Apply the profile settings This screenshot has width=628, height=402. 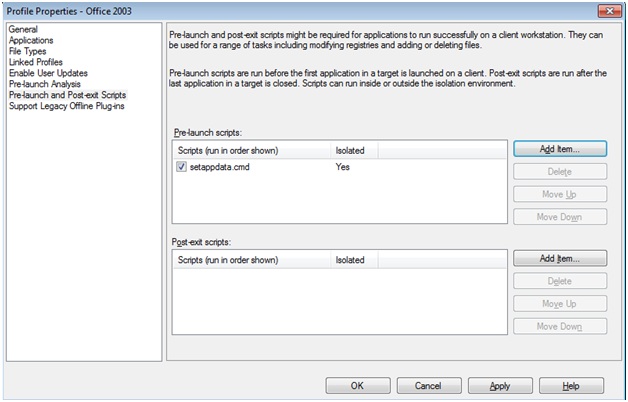point(499,385)
